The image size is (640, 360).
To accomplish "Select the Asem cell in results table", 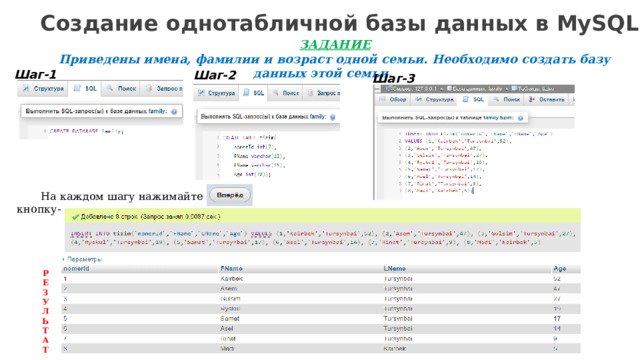I will (229, 289).
